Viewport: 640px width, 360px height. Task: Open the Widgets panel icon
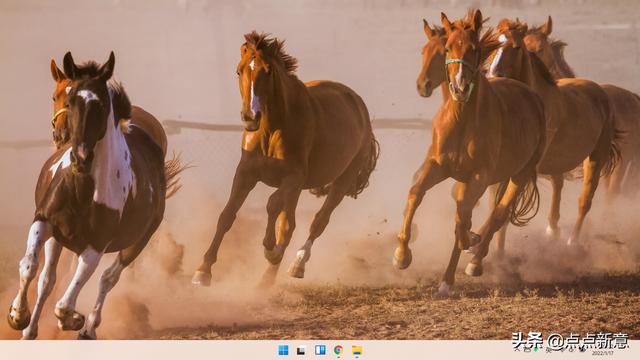coord(320,350)
